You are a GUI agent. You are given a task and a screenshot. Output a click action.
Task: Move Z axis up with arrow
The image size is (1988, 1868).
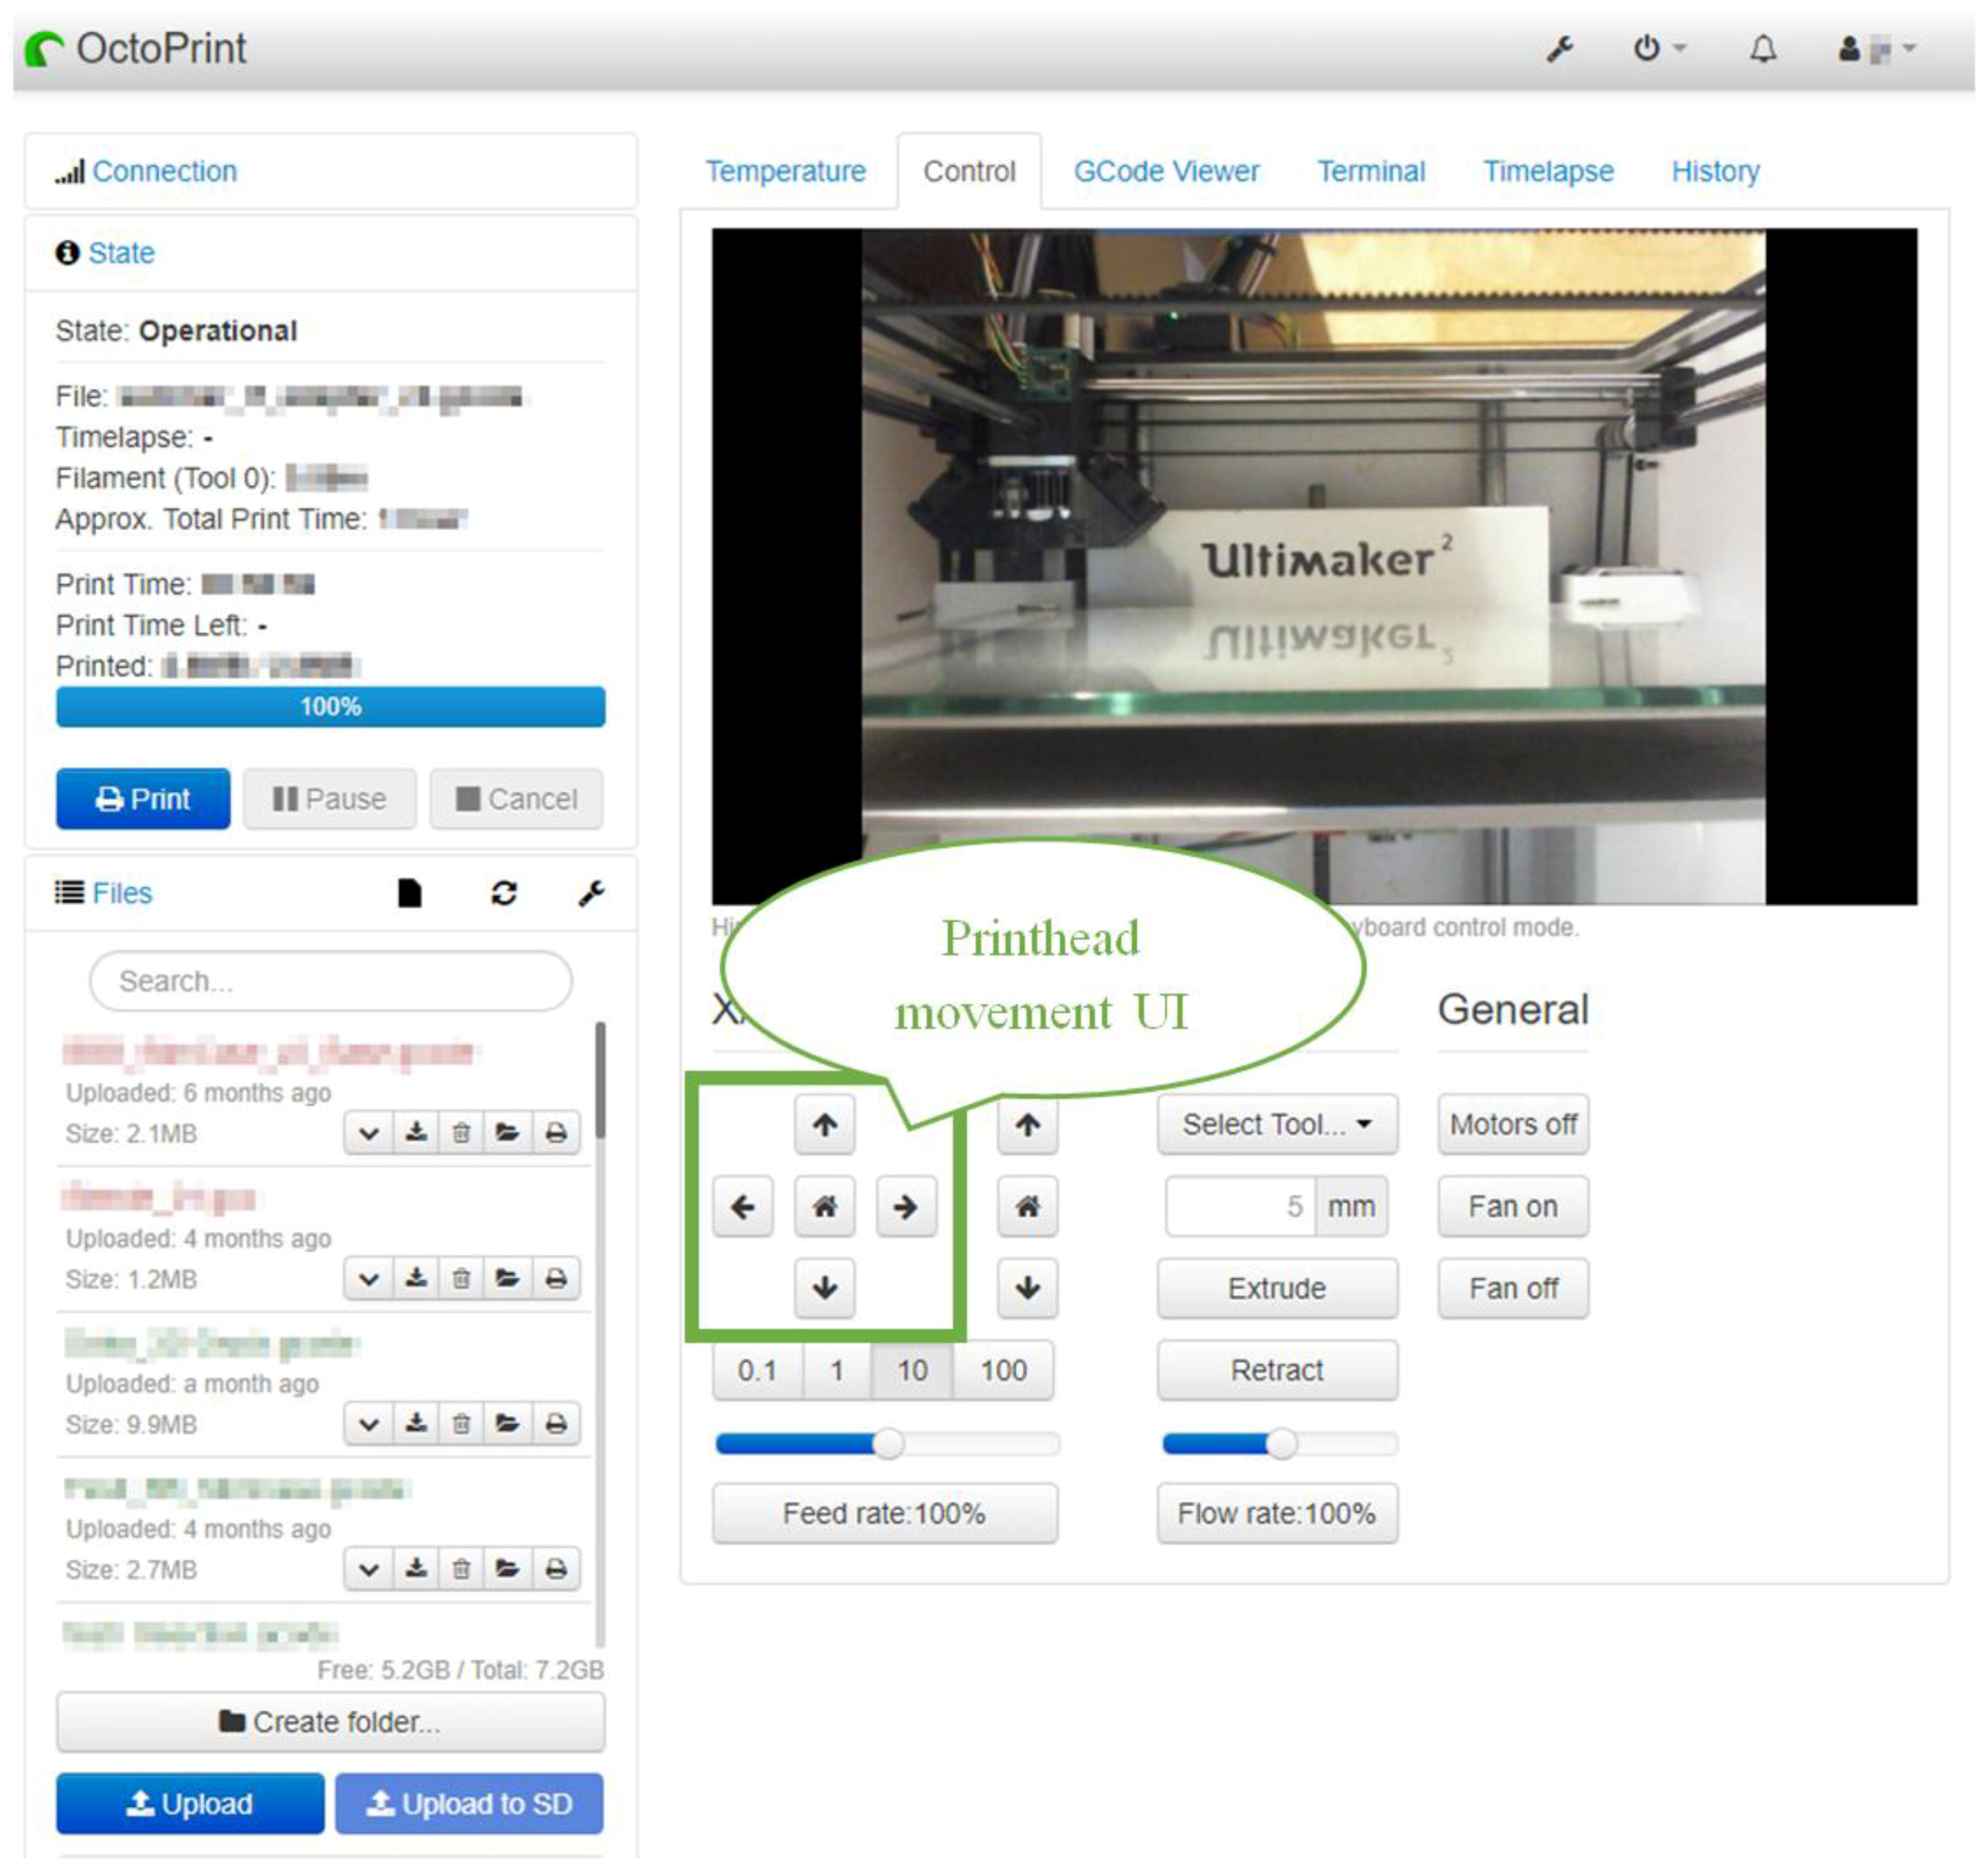(x=1027, y=1125)
